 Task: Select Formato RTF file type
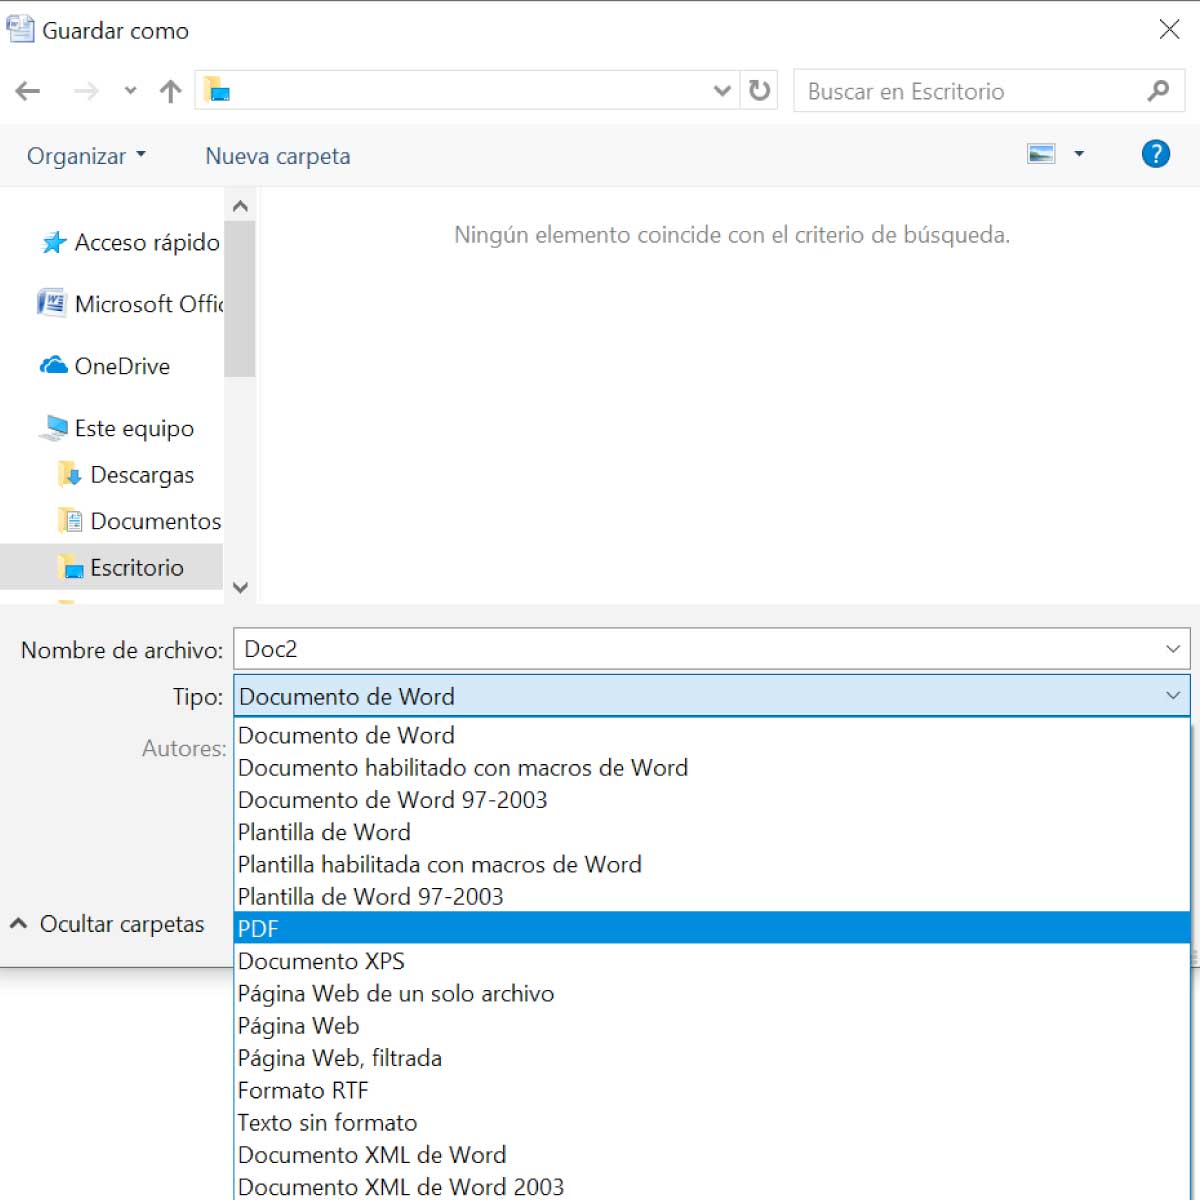[x=712, y=1090]
